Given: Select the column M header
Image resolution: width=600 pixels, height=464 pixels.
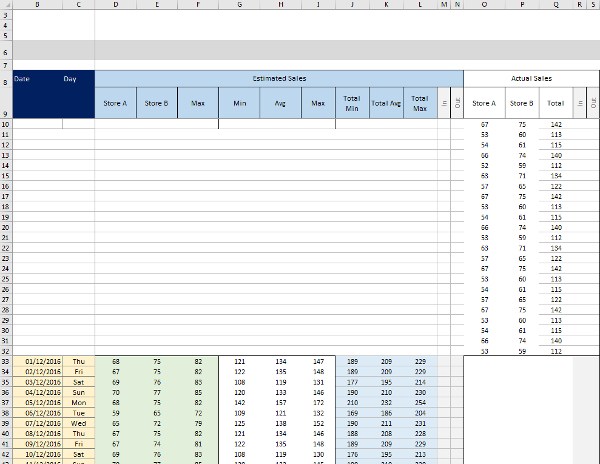Looking at the screenshot, I should tap(444, 5).
